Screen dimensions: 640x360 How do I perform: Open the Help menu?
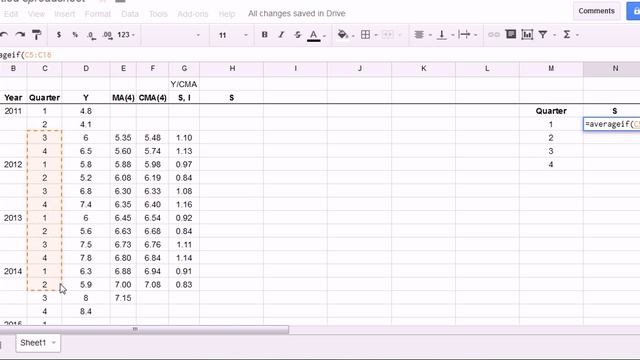click(227, 14)
